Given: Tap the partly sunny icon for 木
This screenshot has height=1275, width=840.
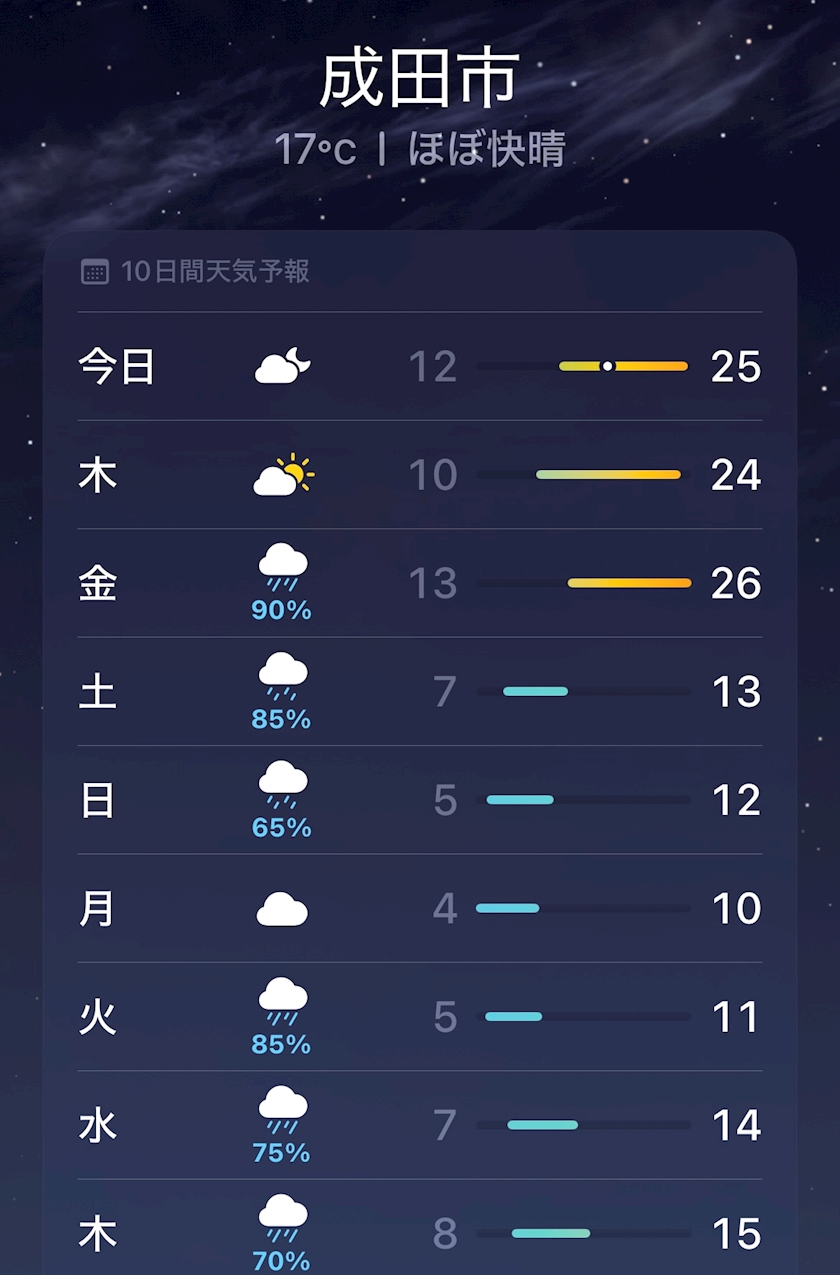Looking at the screenshot, I should (x=283, y=475).
